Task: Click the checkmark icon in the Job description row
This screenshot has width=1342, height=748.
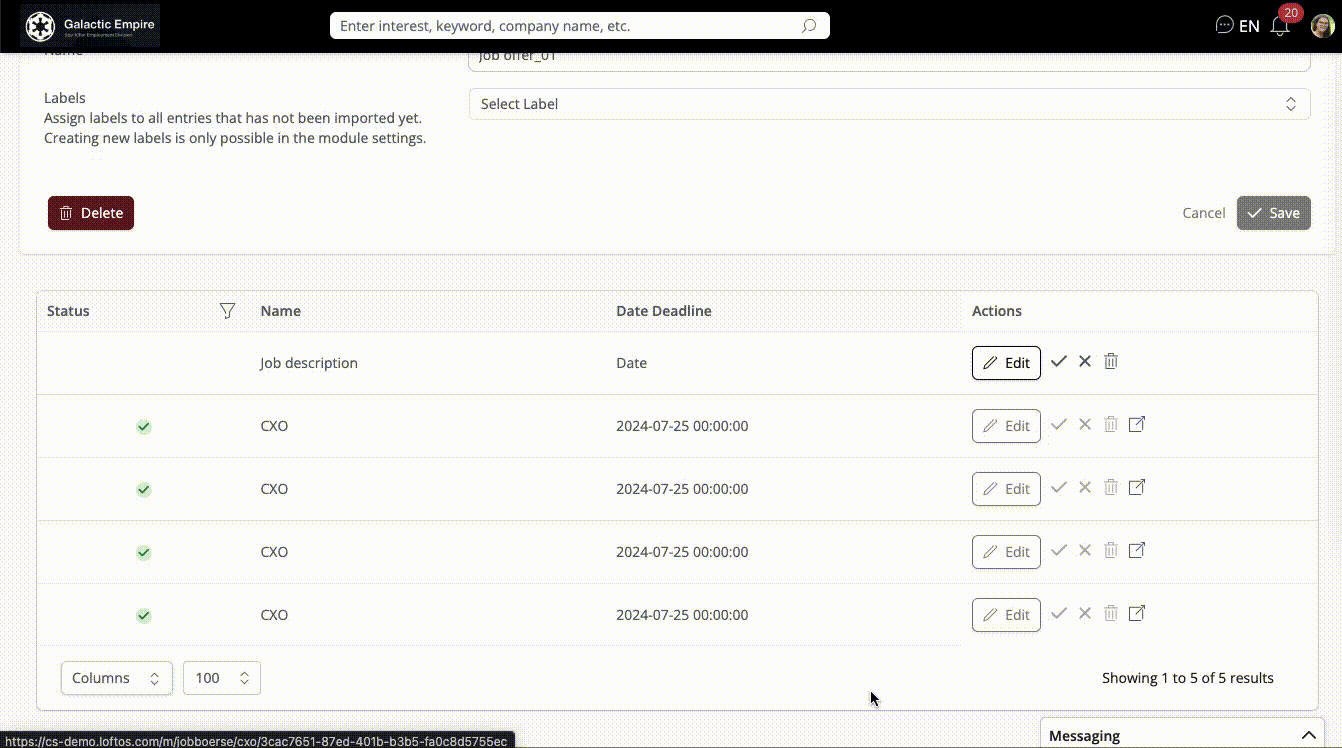Action: click(1059, 362)
